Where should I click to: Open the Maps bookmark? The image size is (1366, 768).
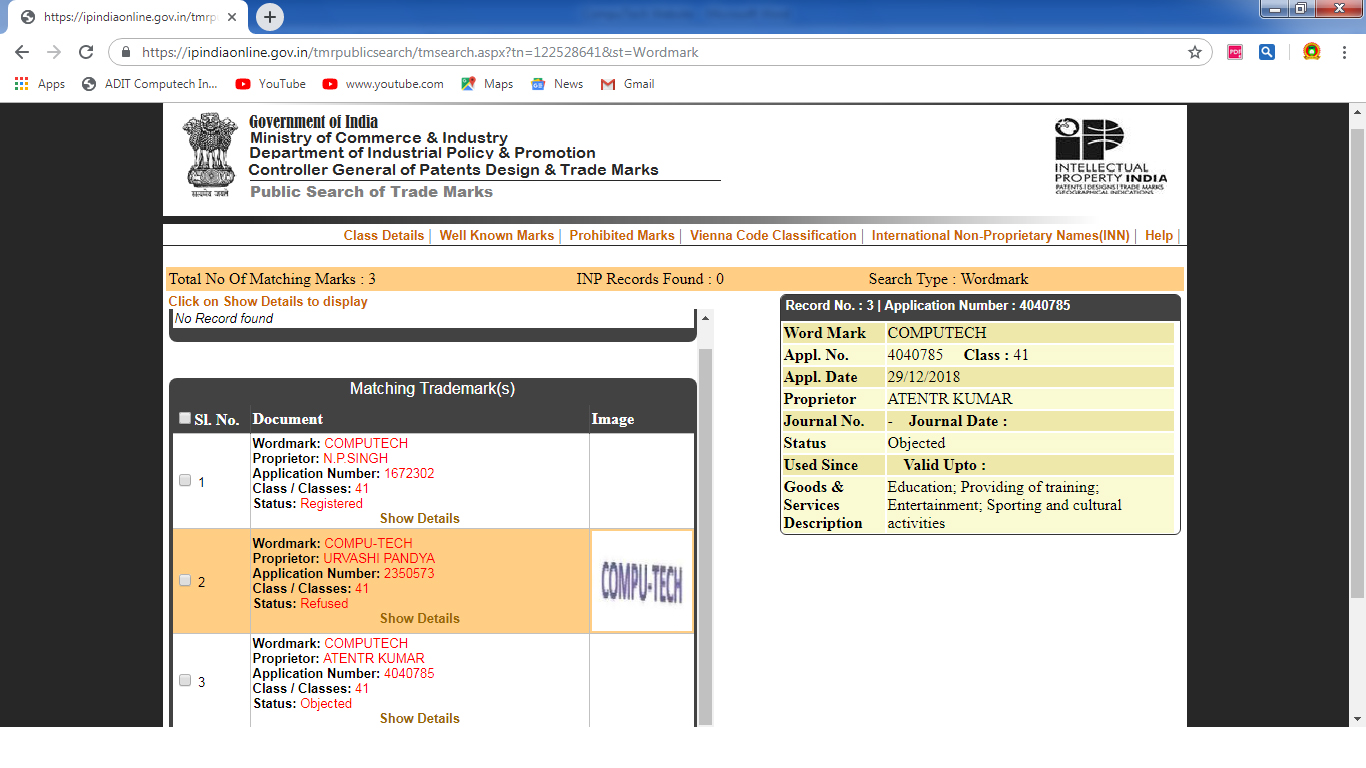point(487,84)
